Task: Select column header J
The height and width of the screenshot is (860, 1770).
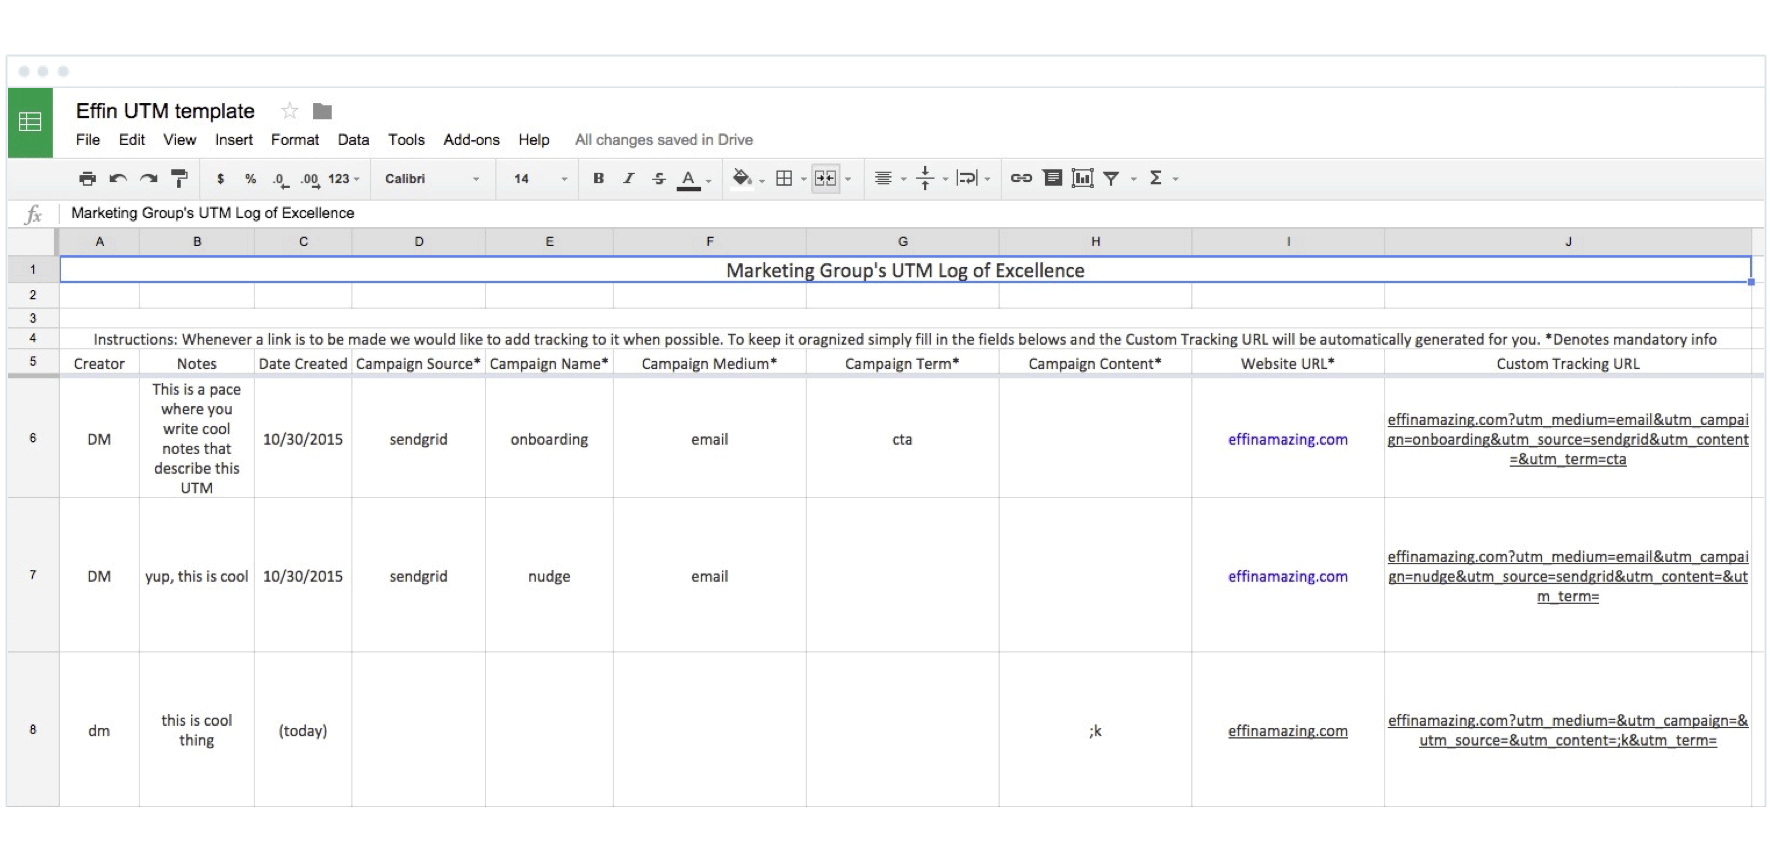Action: [1568, 241]
